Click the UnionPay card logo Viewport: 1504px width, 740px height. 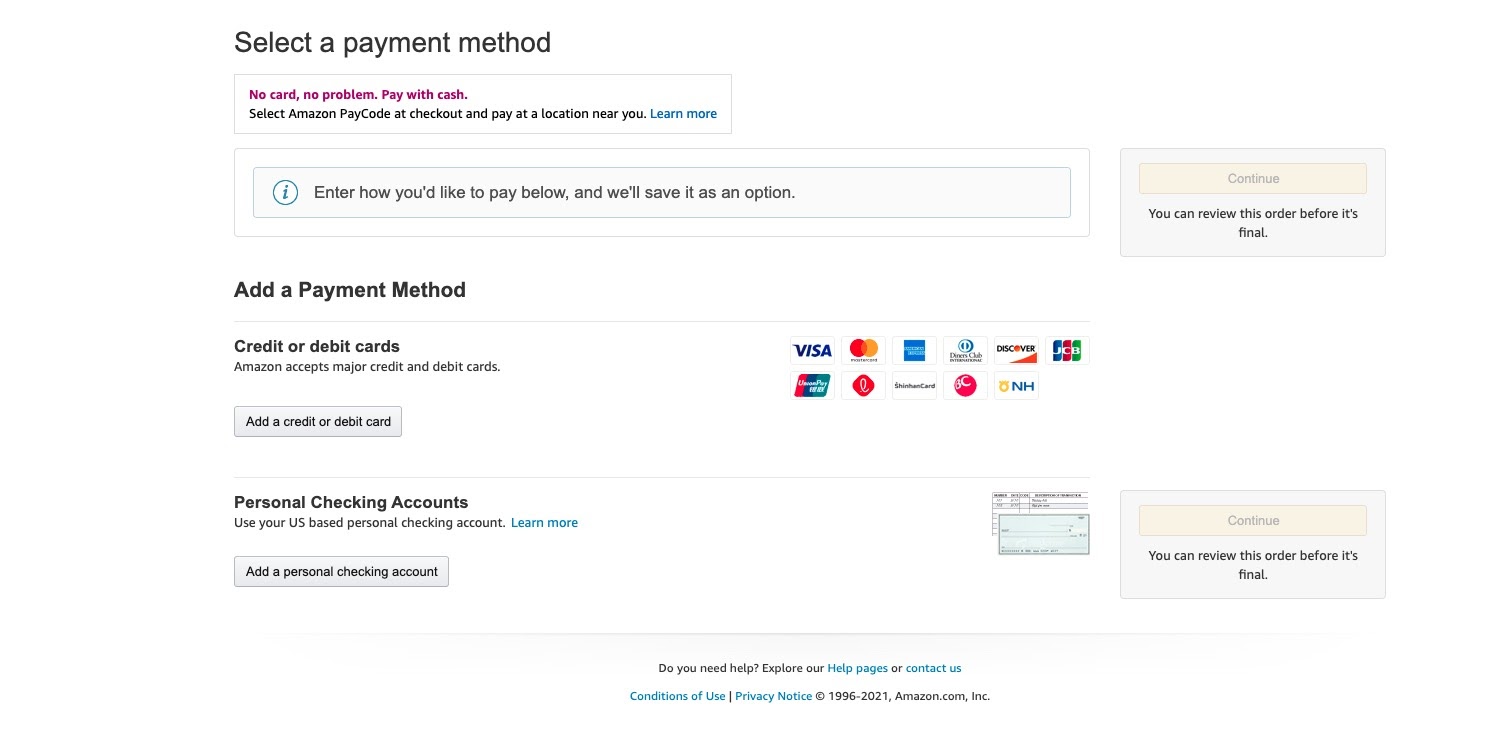(812, 386)
